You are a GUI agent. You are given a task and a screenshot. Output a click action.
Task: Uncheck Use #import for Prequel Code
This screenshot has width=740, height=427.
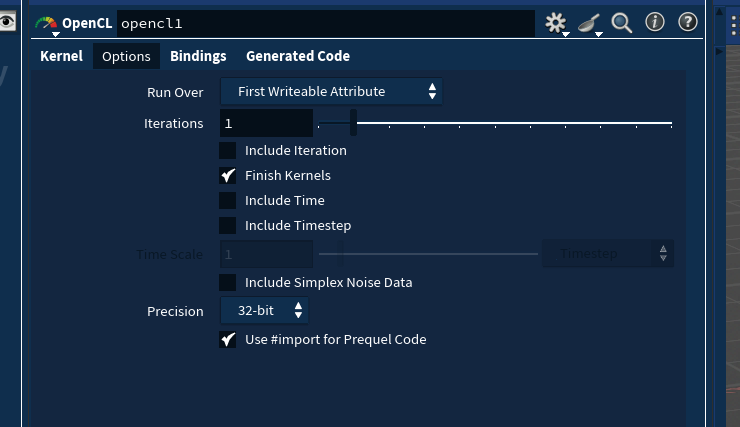point(228,340)
